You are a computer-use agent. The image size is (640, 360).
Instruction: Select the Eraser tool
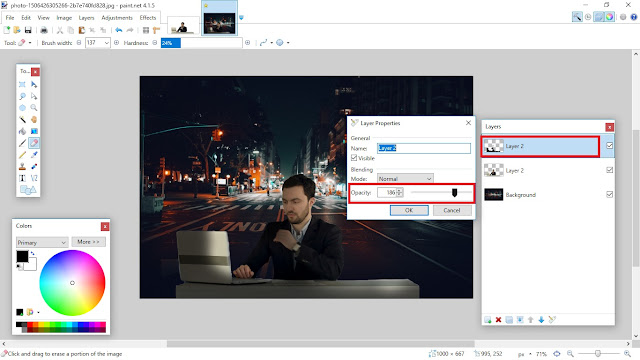point(34,143)
